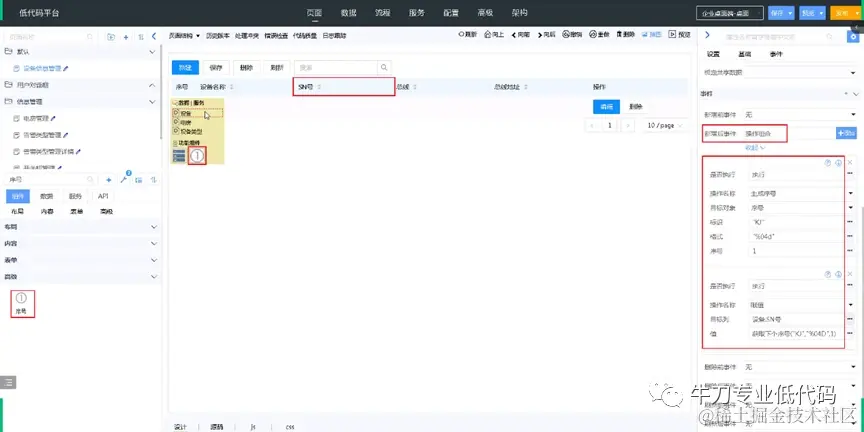Collapse the 默认 folder group
Screen dimensions: 864x432
(x=153, y=52)
